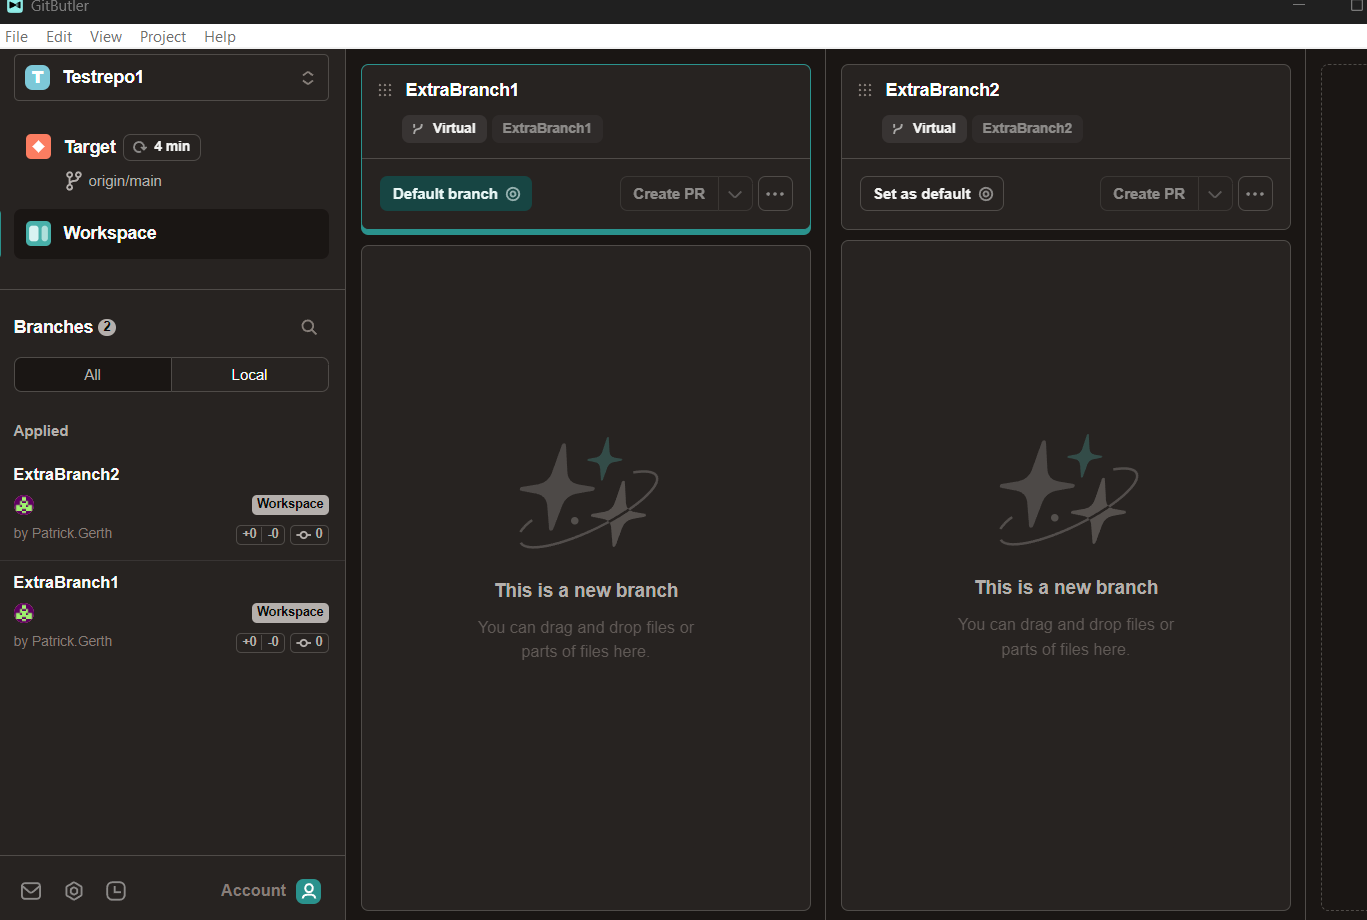Open ExtraBranch2 more options button
Image resolution: width=1367 pixels, height=920 pixels.
1255,194
